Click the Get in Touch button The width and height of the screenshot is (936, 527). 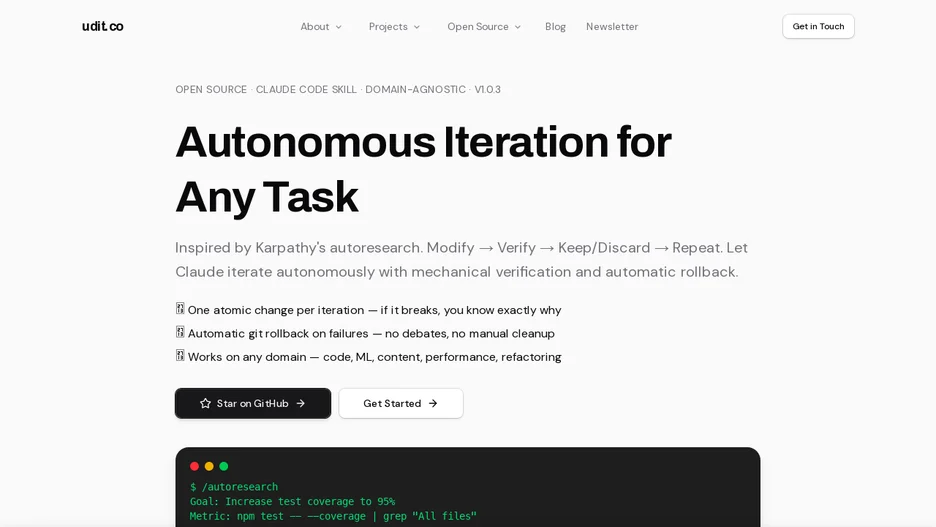coord(818,26)
